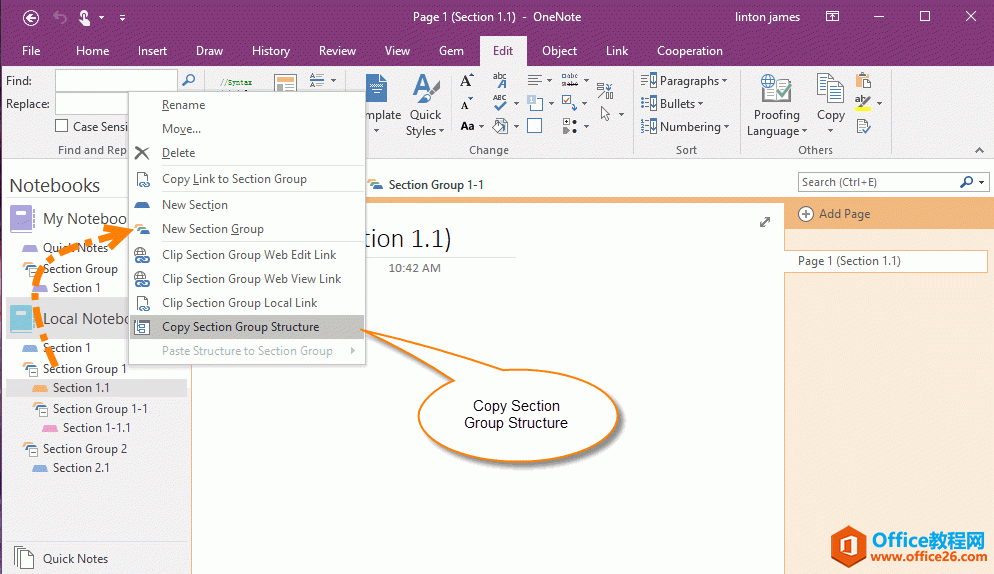Click the Undo arrow in title bar
The width and height of the screenshot is (994, 574).
[60, 17]
